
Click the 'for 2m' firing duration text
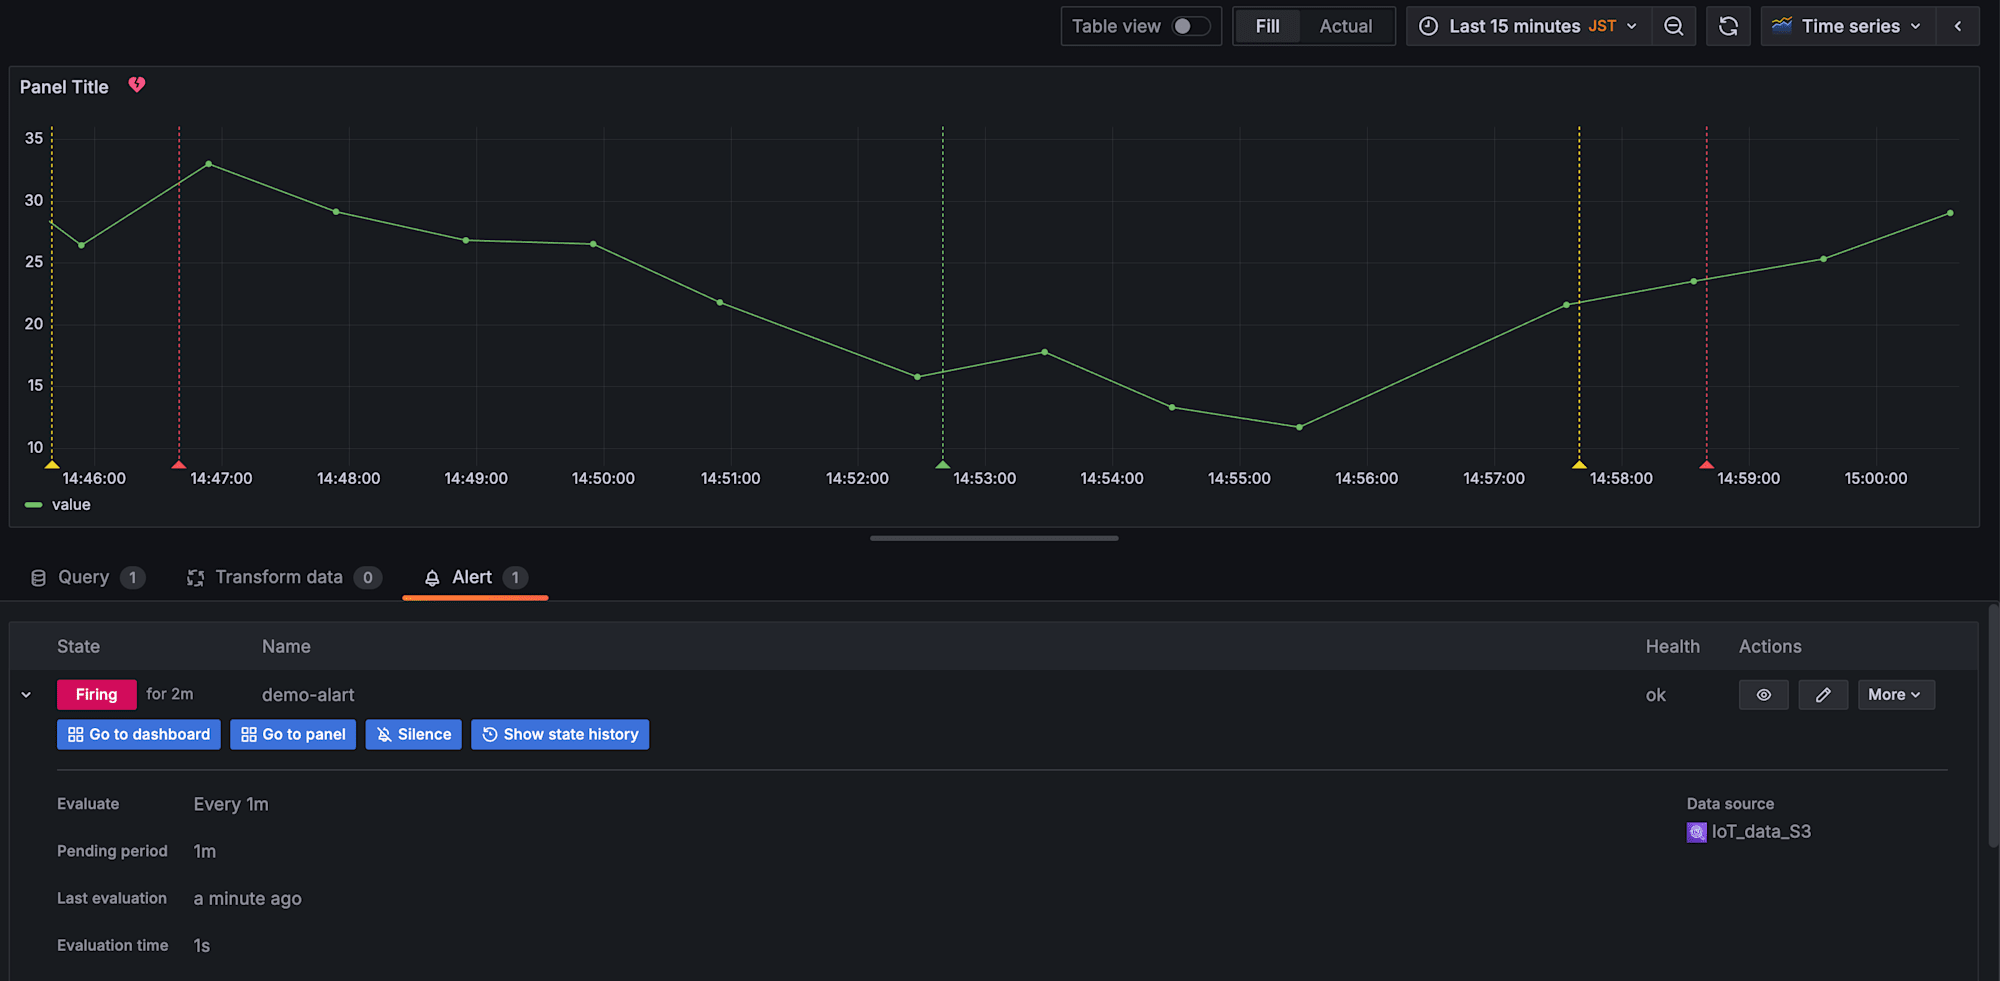(x=170, y=694)
